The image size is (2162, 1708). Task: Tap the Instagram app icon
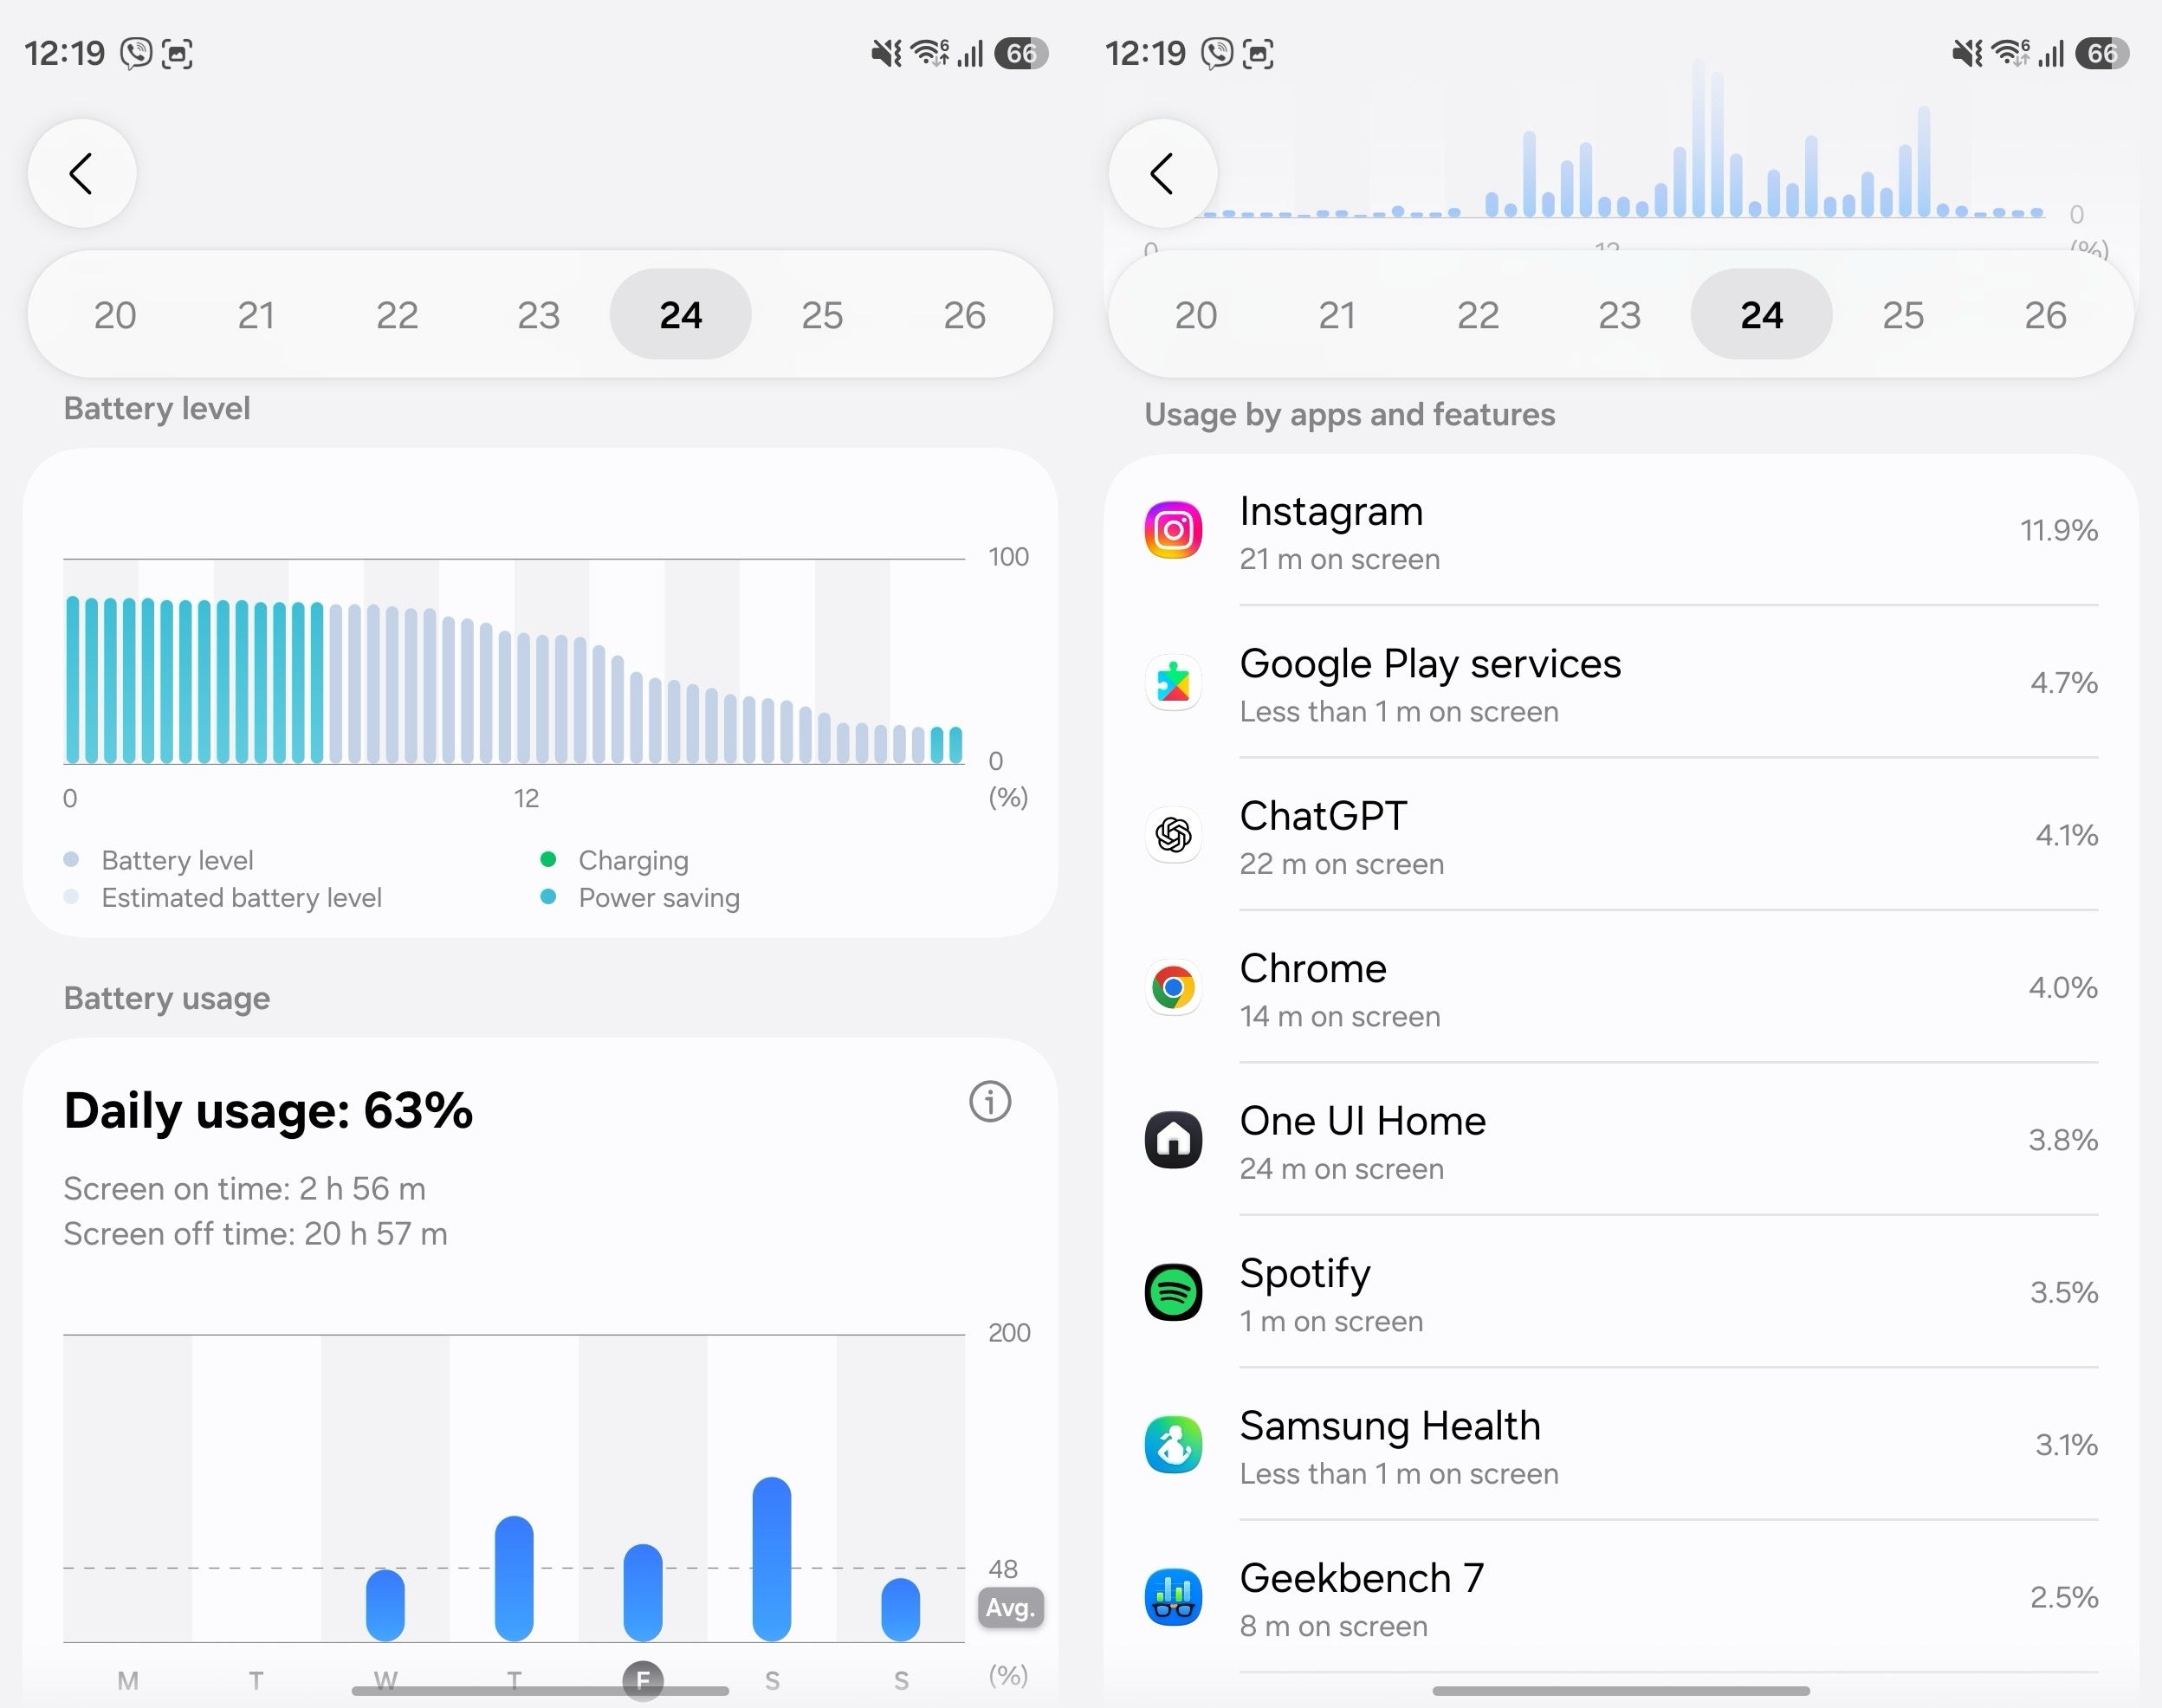1173,530
